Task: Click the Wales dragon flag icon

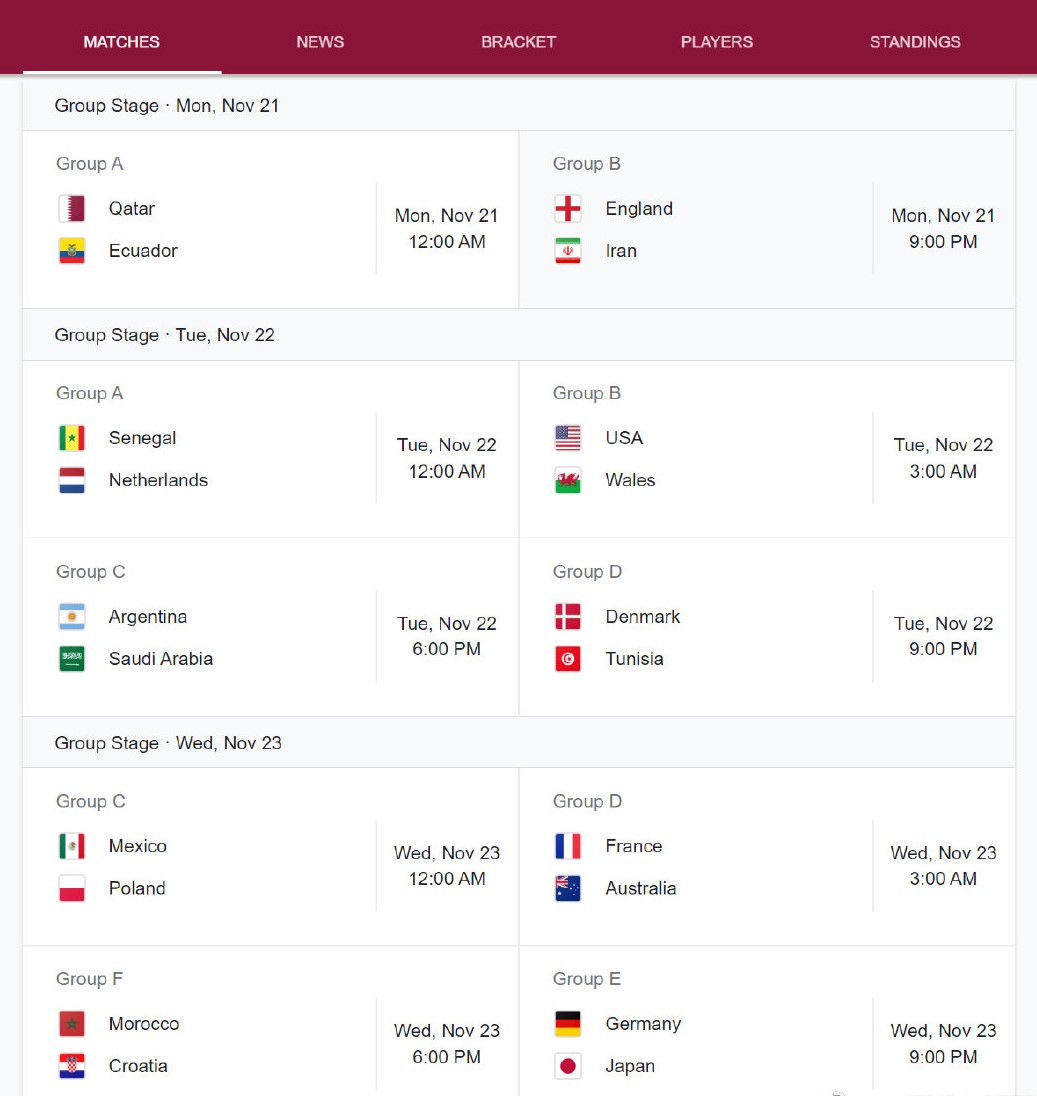Action: point(568,480)
